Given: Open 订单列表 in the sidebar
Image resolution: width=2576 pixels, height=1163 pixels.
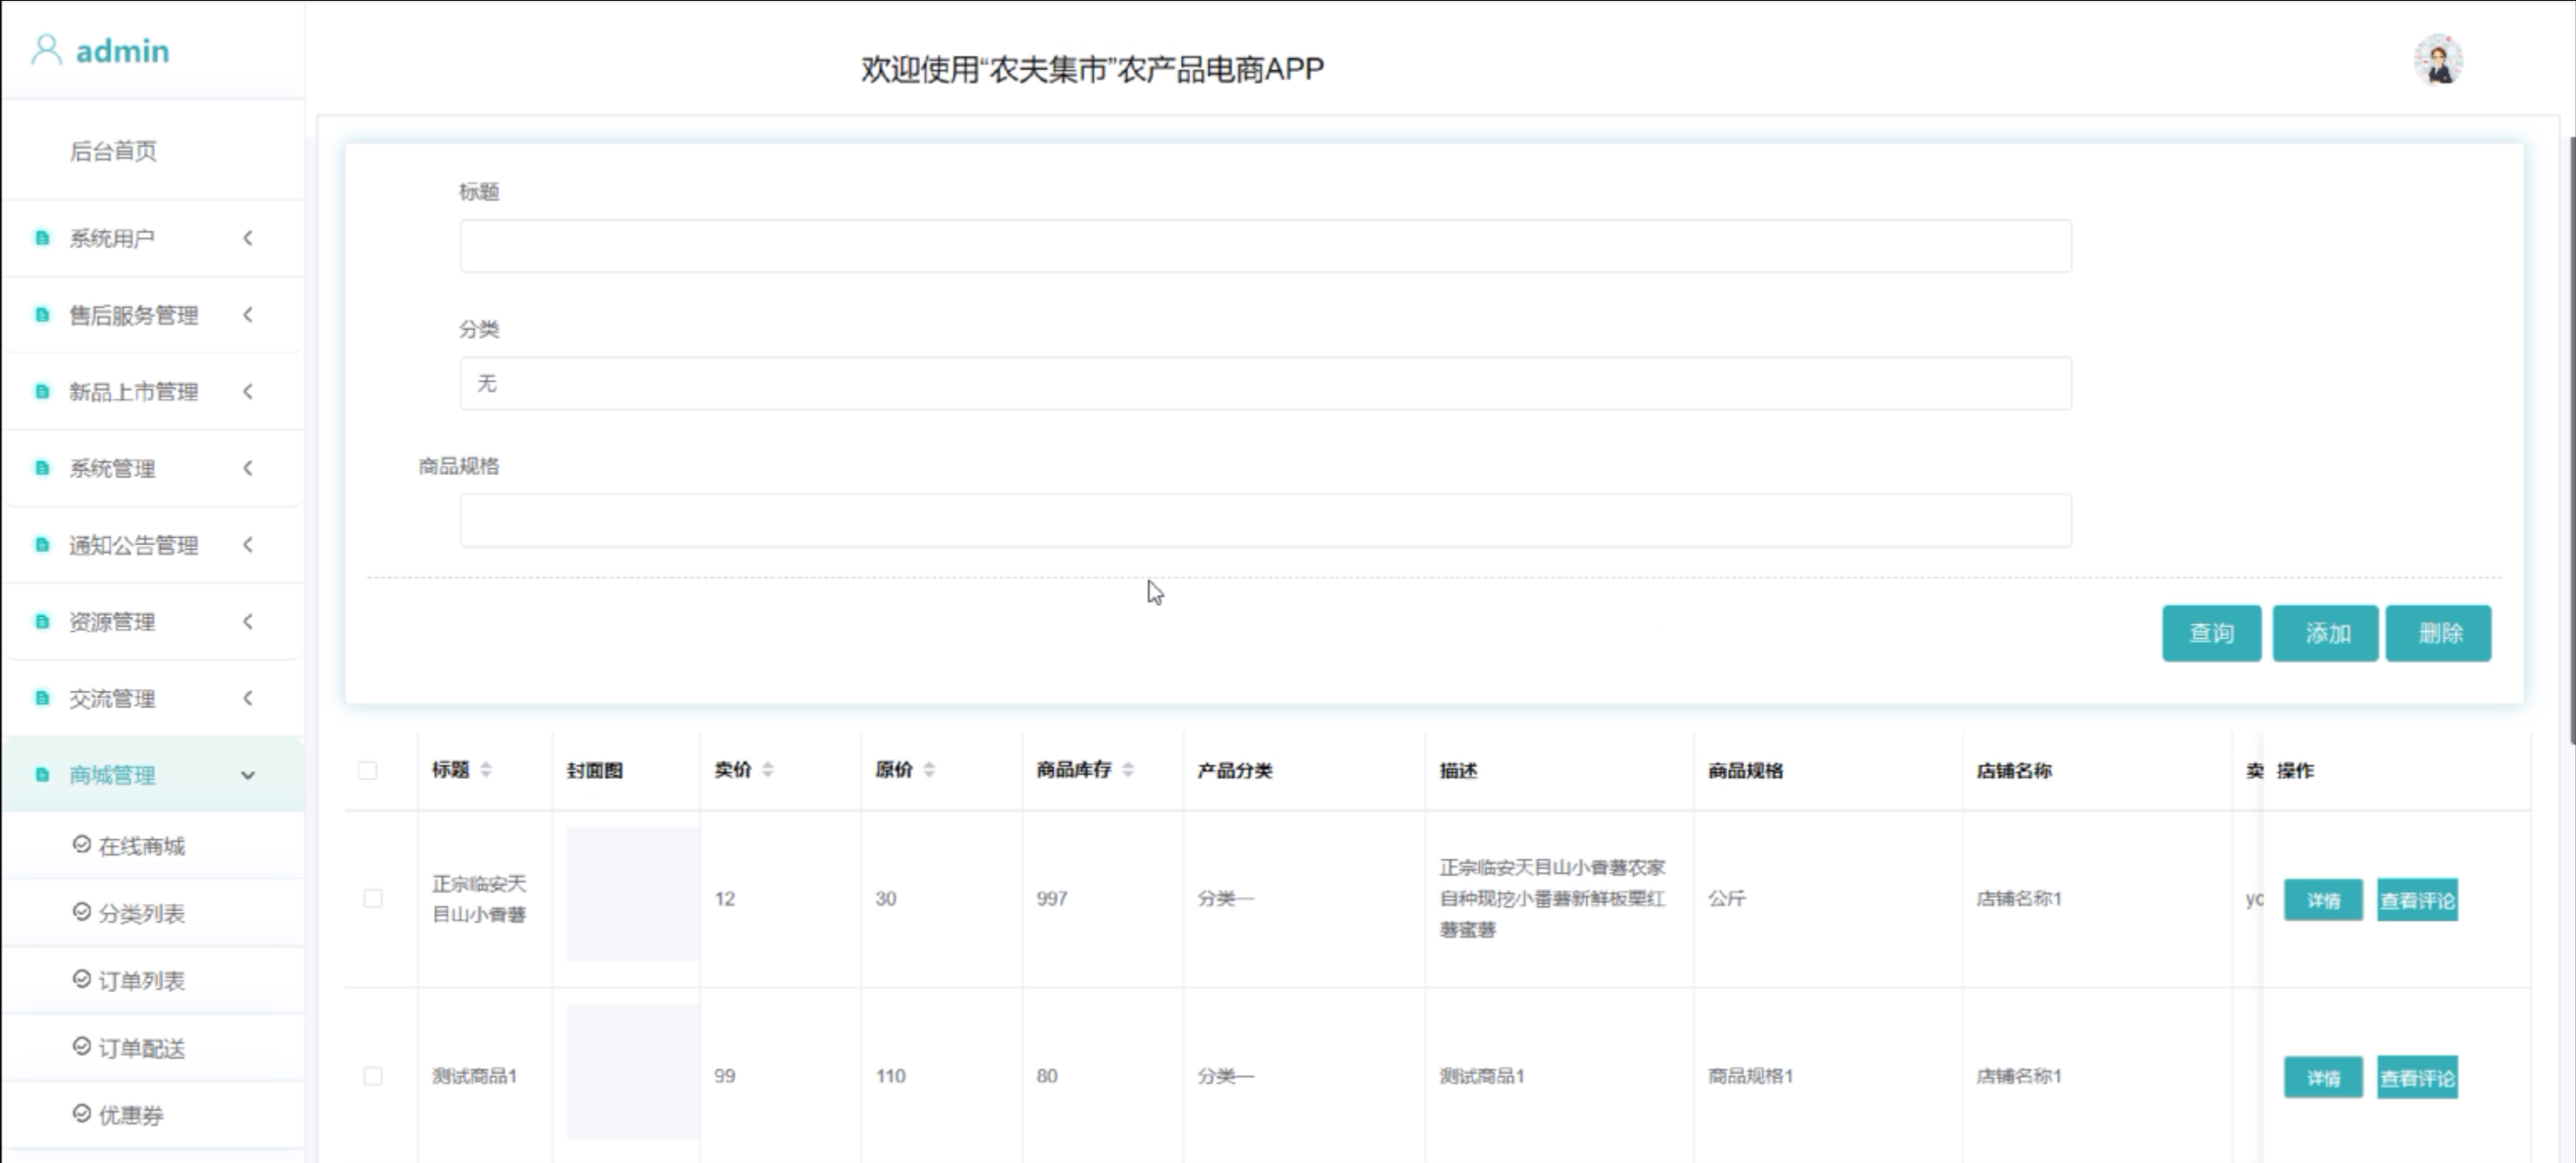Looking at the screenshot, I should tap(141, 980).
